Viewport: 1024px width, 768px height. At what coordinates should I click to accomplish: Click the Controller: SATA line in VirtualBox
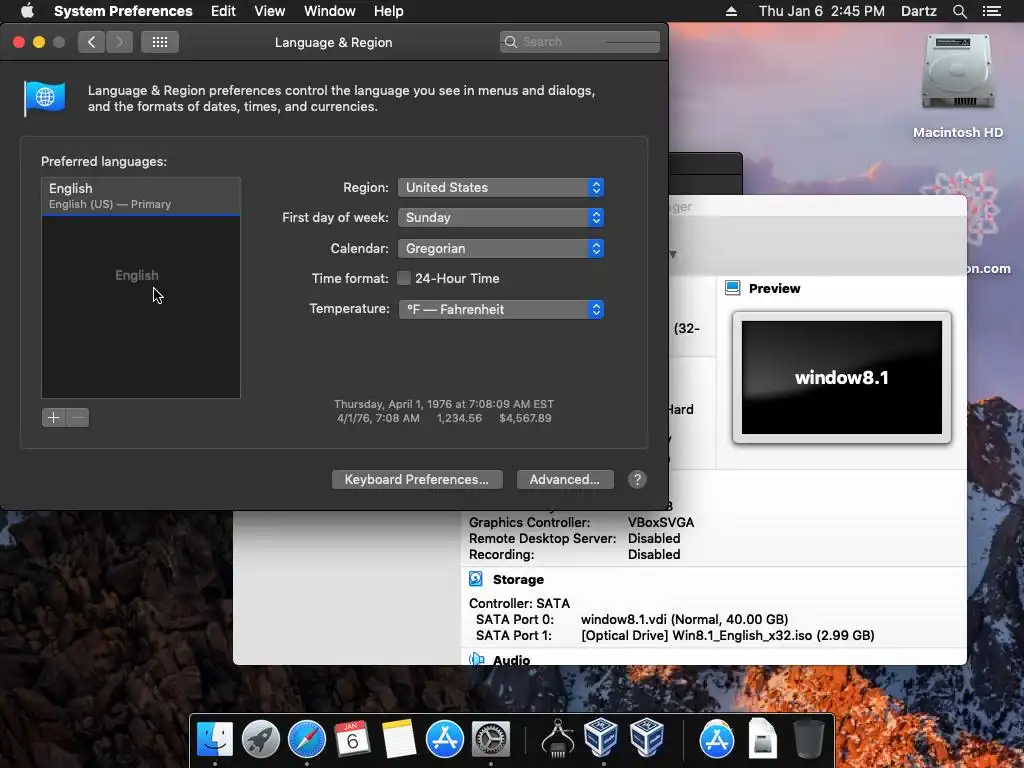[x=519, y=603]
